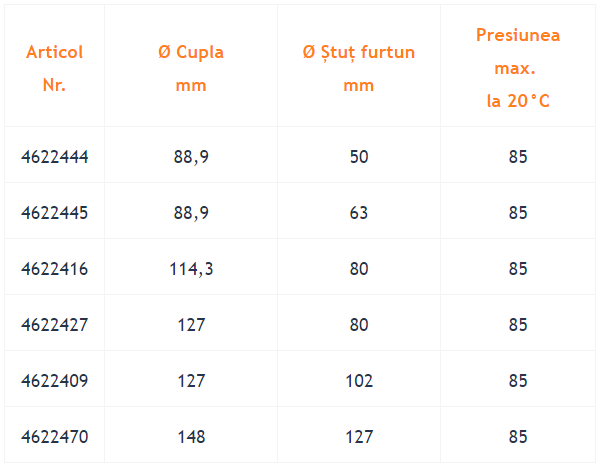This screenshot has height=472, width=607.
Task: Select the Ø Cupla mm header
Action: pyautogui.click(x=191, y=68)
